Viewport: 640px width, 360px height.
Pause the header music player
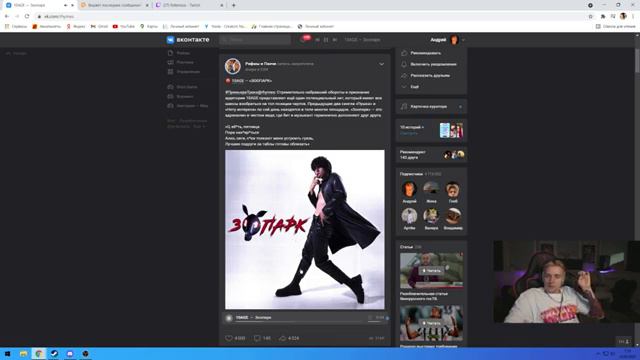tap(326, 40)
